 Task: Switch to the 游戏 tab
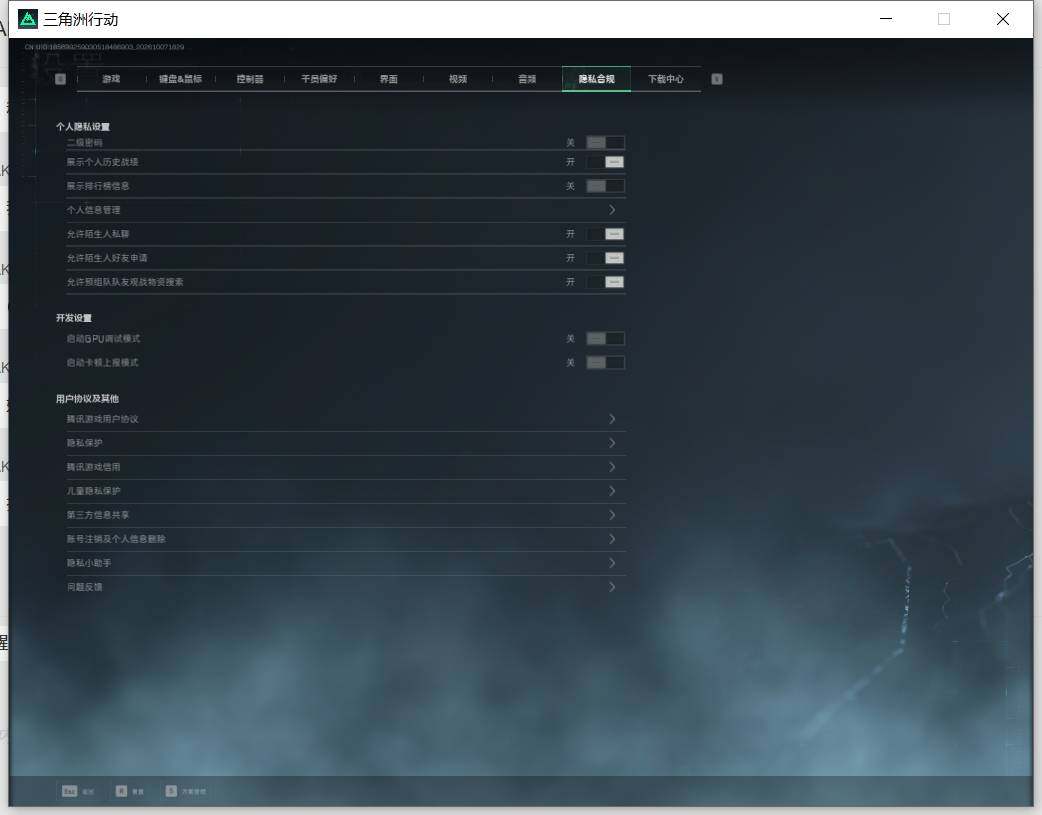[111, 79]
